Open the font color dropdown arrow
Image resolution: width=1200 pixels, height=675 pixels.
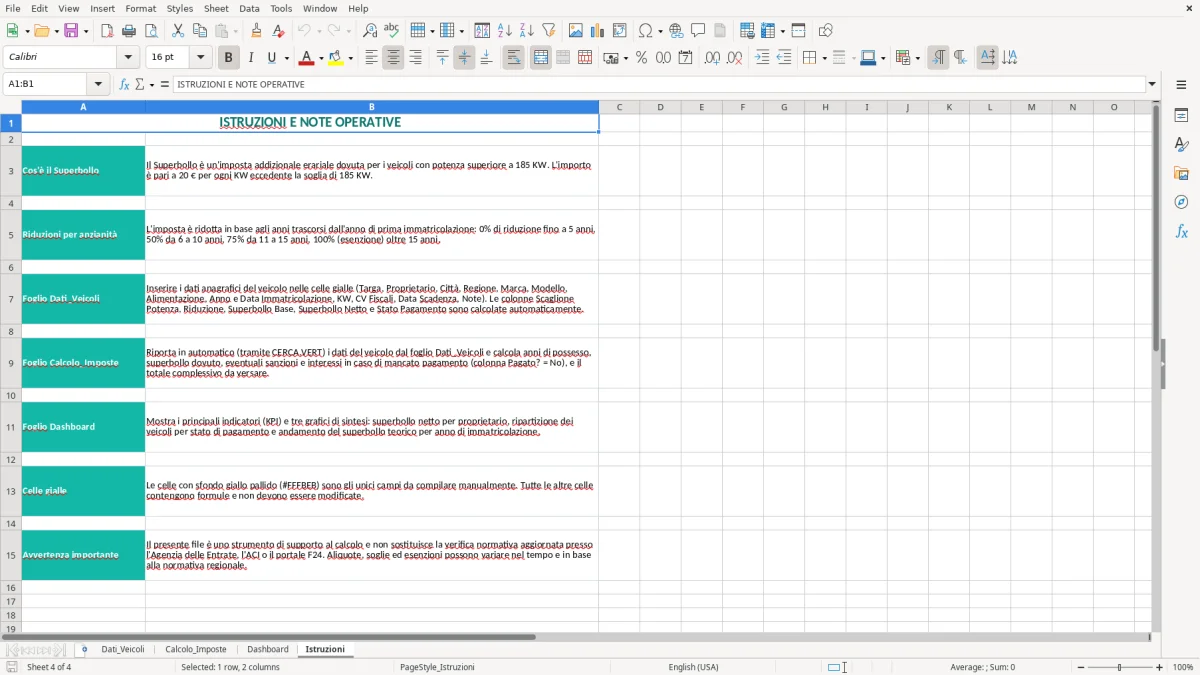pyautogui.click(x=320, y=58)
